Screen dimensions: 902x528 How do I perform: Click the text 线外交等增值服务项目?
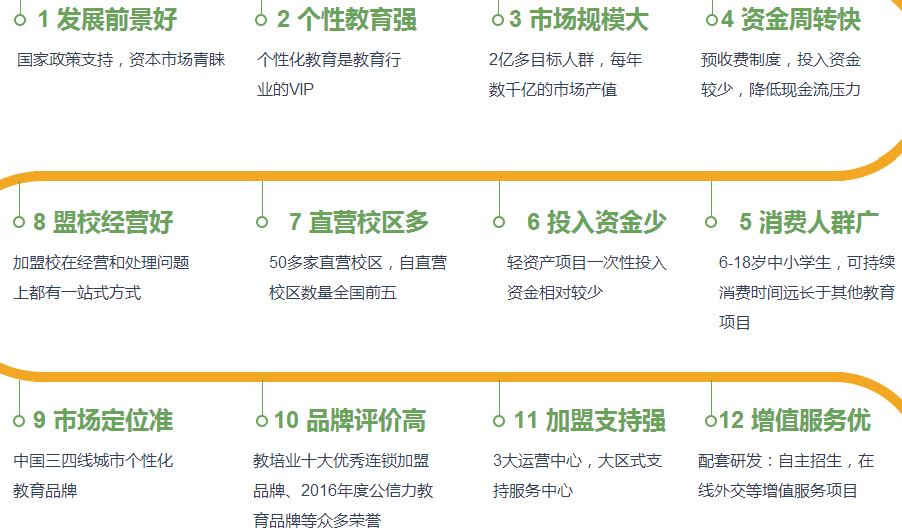[778, 491]
